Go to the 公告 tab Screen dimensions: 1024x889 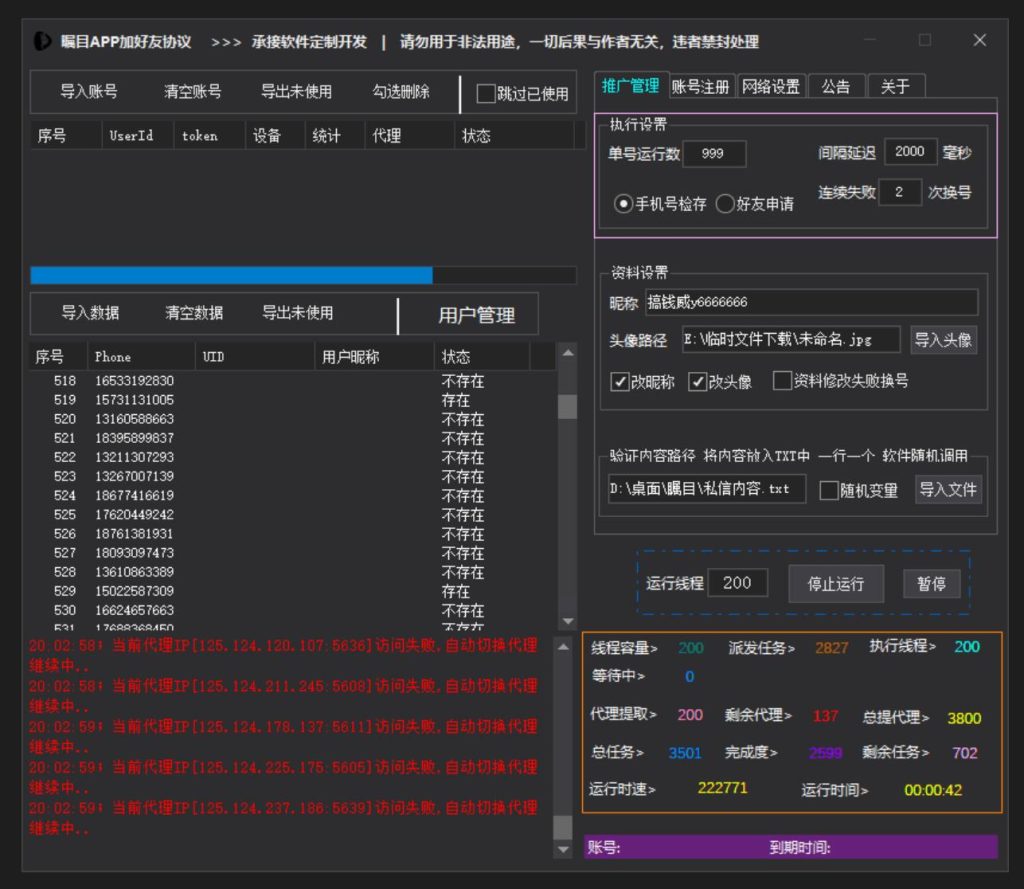tap(836, 87)
